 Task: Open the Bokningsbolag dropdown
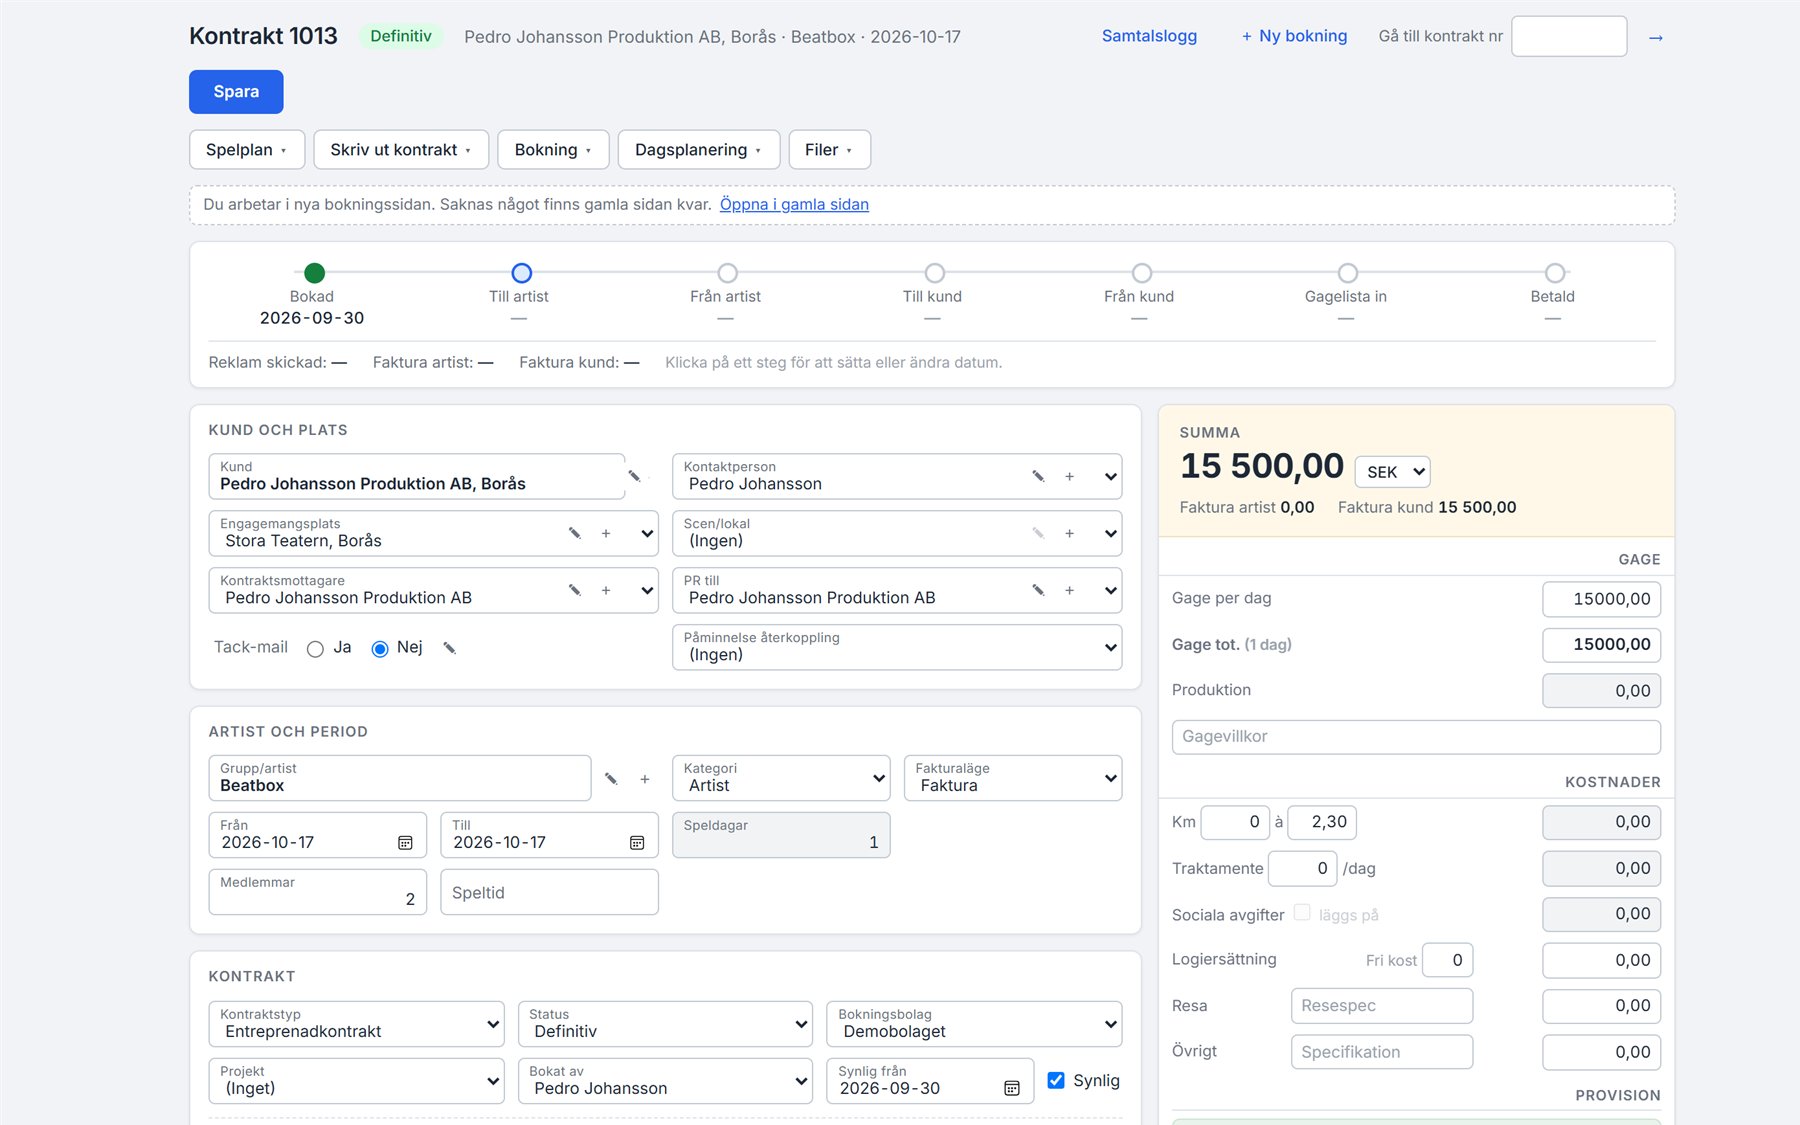[974, 1024]
